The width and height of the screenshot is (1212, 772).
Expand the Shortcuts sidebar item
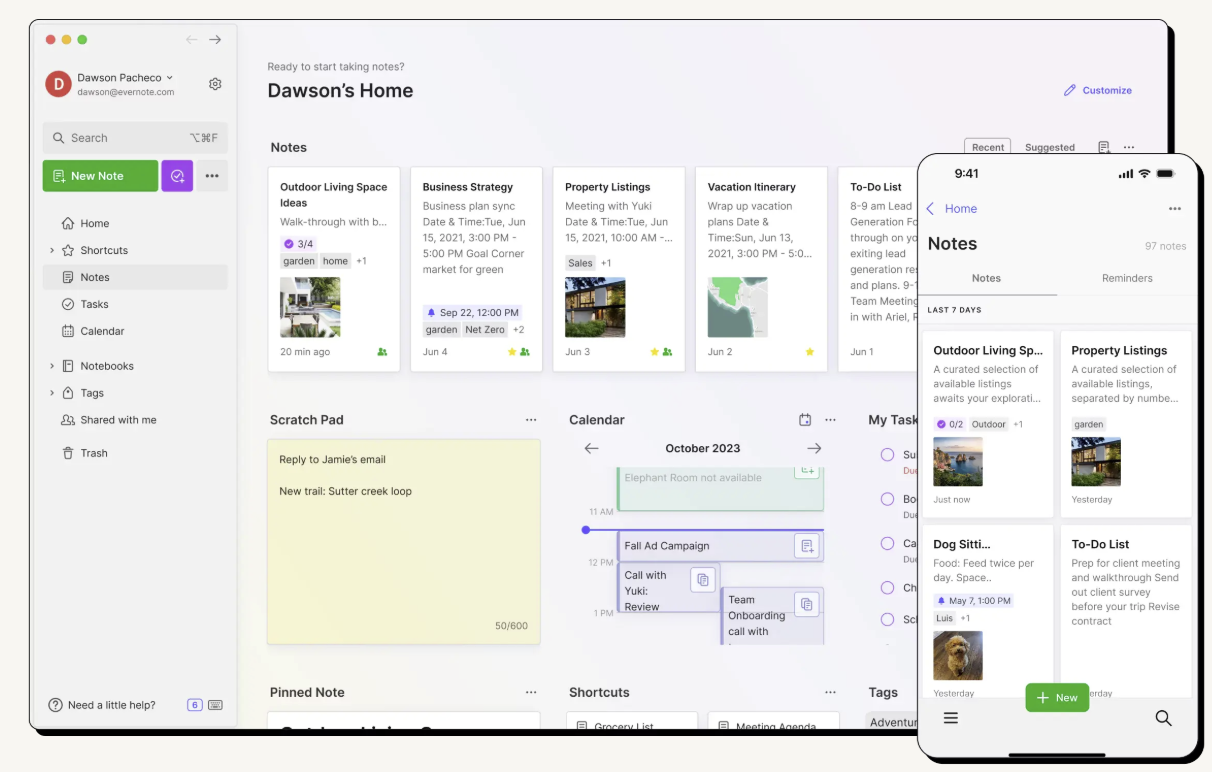[52, 250]
